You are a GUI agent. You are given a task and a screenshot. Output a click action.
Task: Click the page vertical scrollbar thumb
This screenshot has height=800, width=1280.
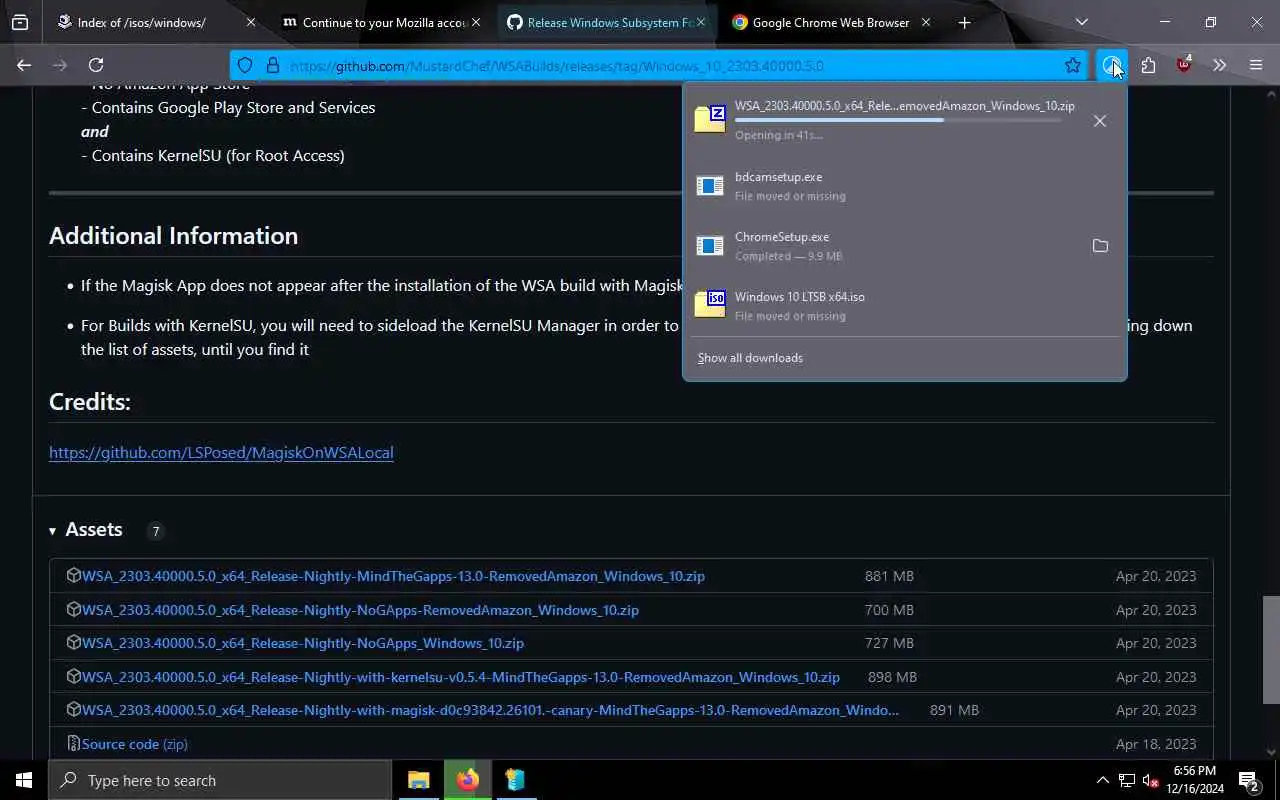tap(1271, 650)
